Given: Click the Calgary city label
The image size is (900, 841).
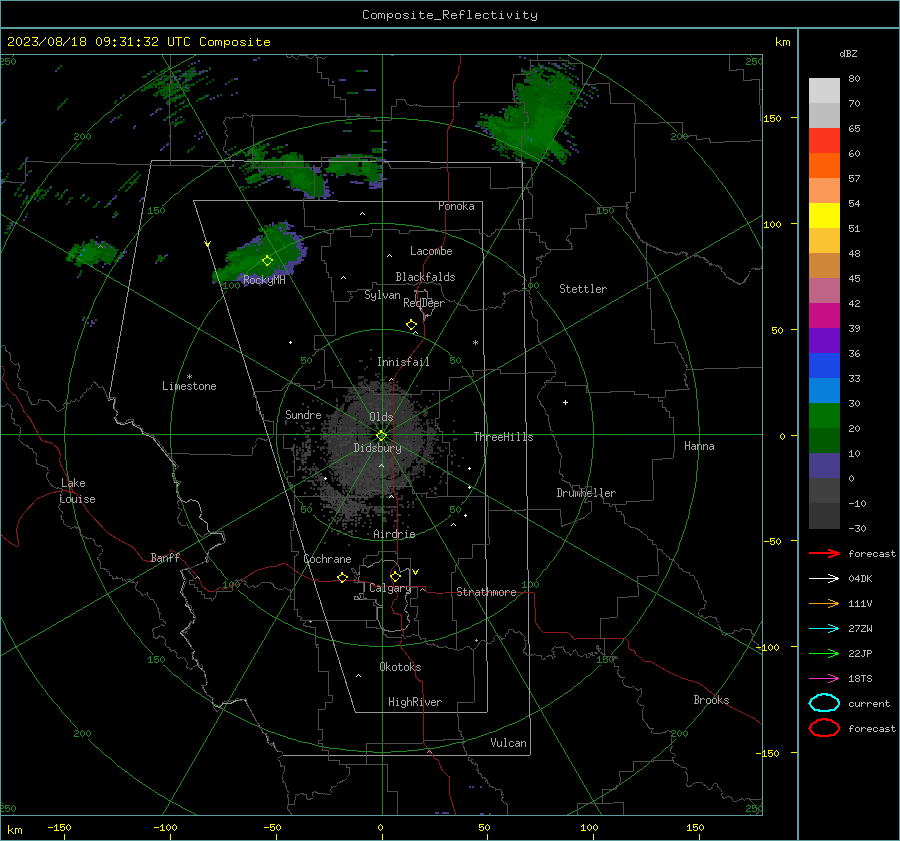Looking at the screenshot, I should tap(390, 588).
